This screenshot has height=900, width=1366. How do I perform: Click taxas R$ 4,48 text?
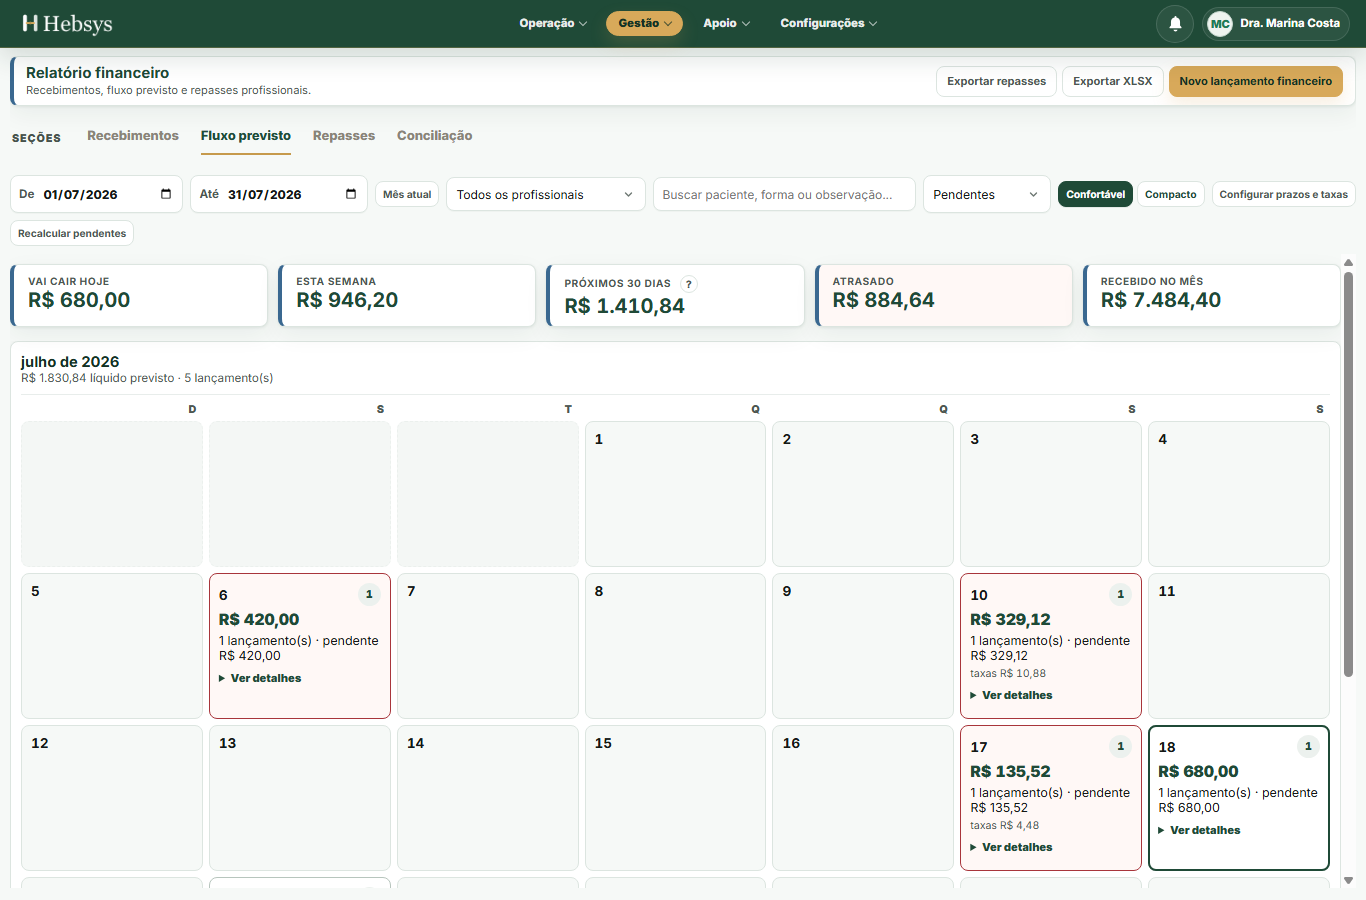(x=1005, y=825)
